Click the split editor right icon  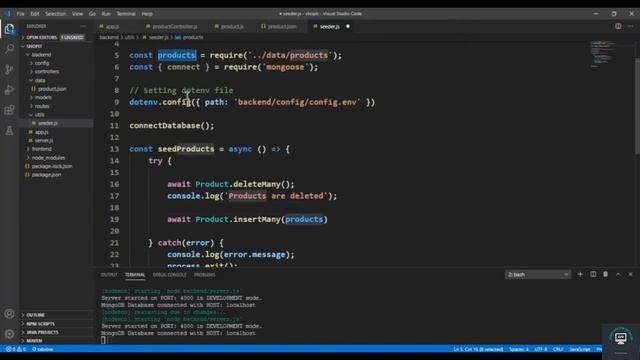point(618,26)
